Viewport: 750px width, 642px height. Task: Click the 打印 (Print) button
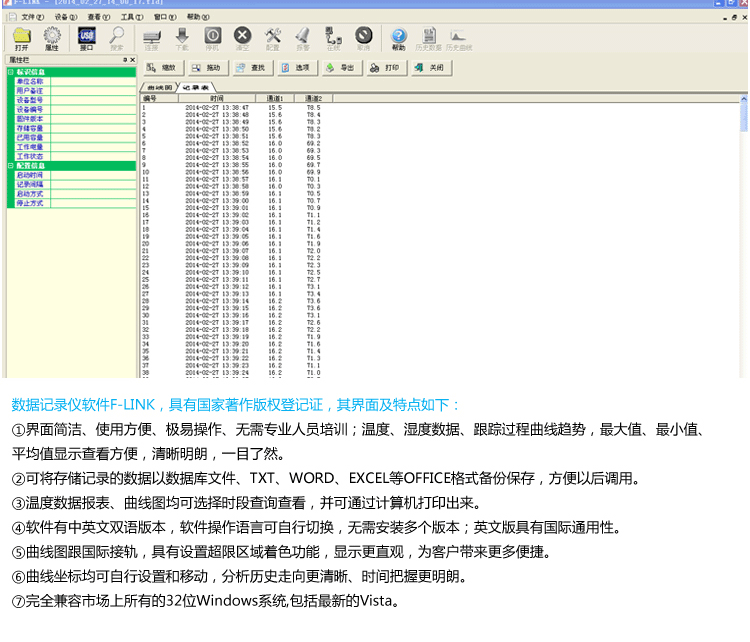[384, 67]
